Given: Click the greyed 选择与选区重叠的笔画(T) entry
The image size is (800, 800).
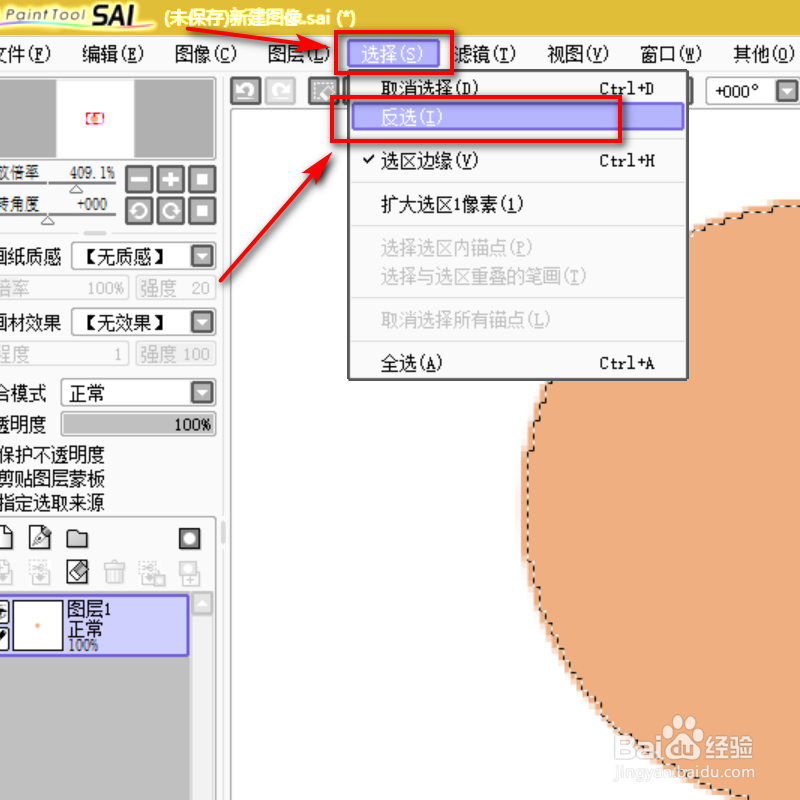Looking at the screenshot, I should point(517,277).
